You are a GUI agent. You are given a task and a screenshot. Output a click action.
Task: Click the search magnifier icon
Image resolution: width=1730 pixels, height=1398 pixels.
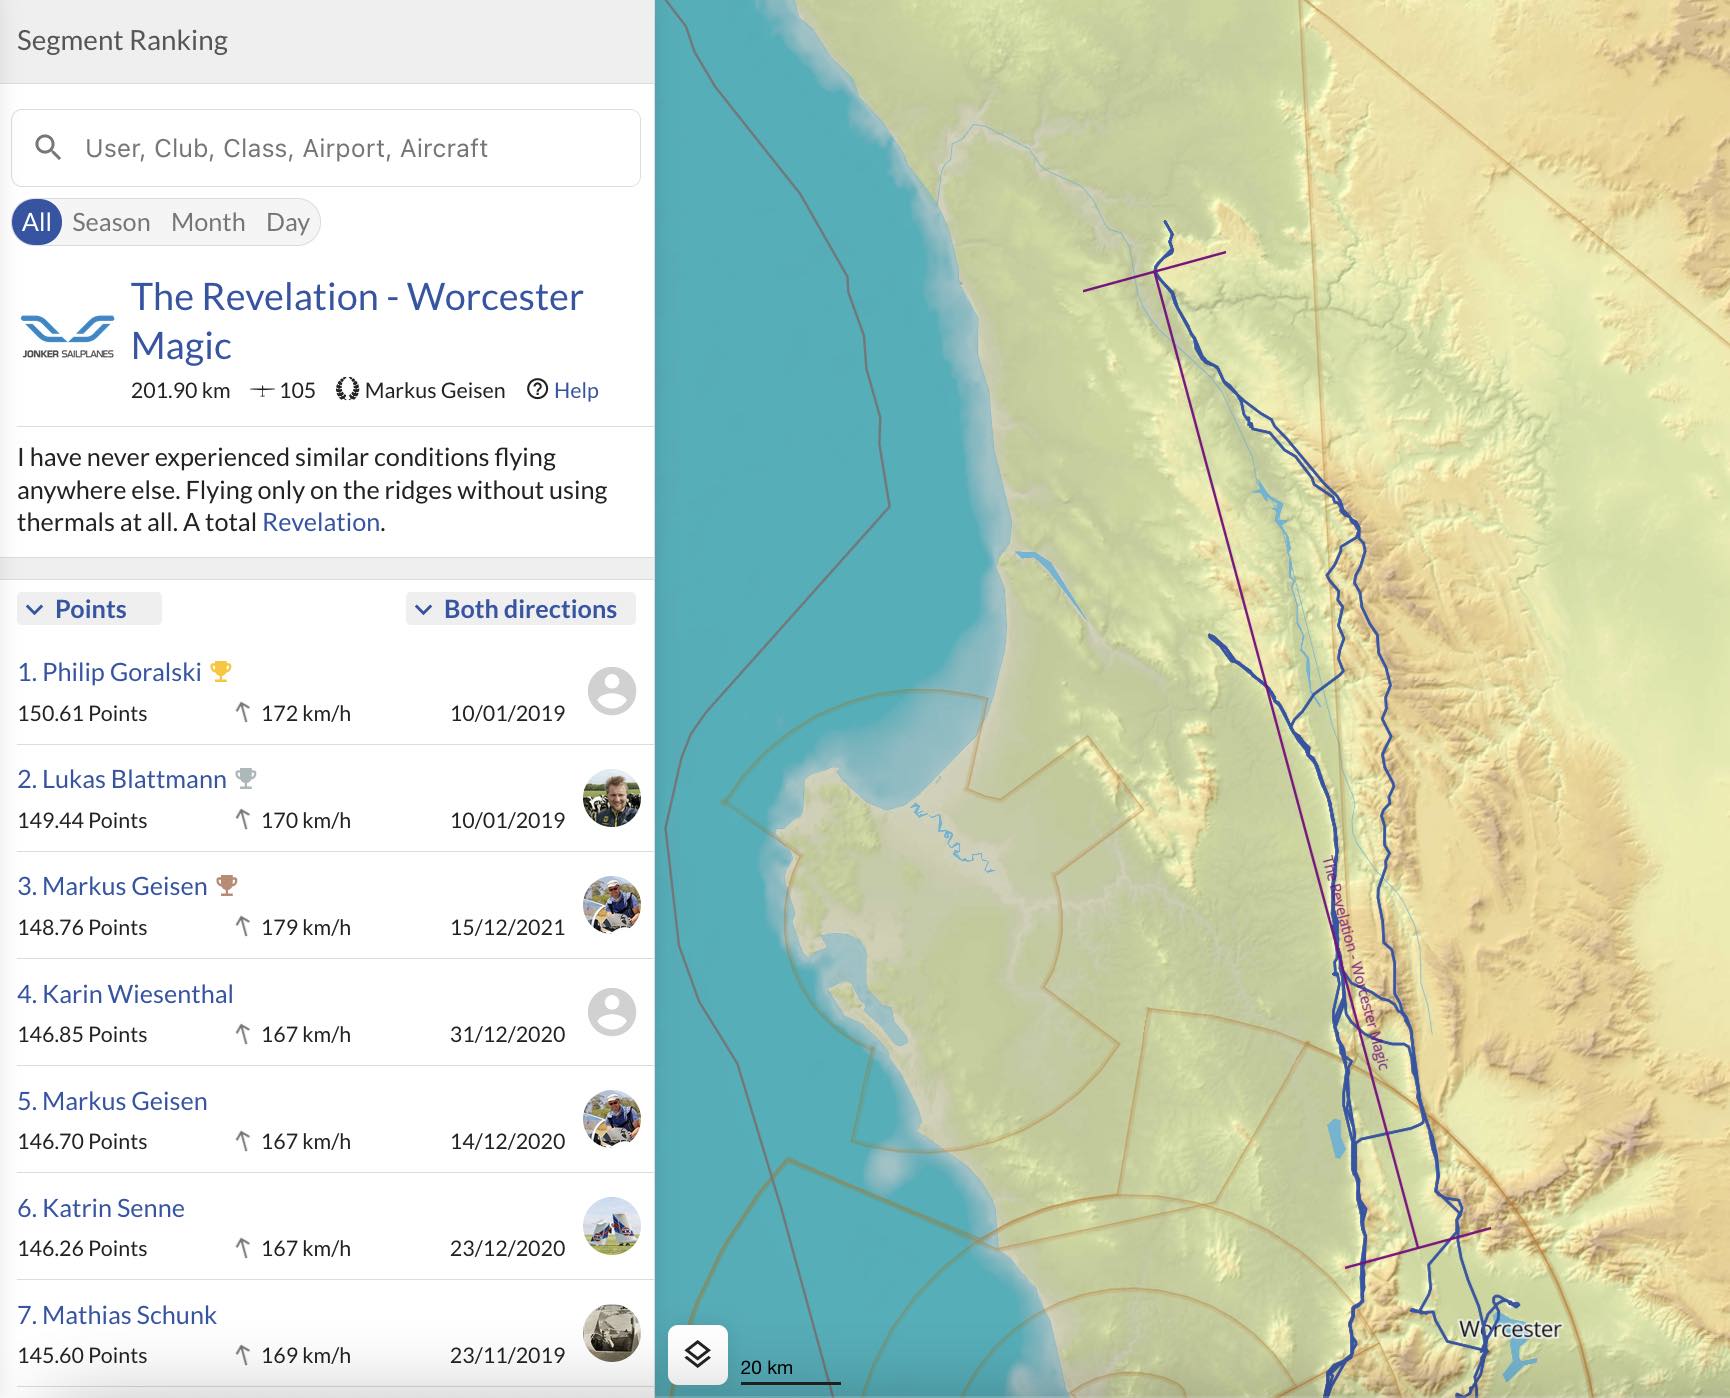coord(48,148)
